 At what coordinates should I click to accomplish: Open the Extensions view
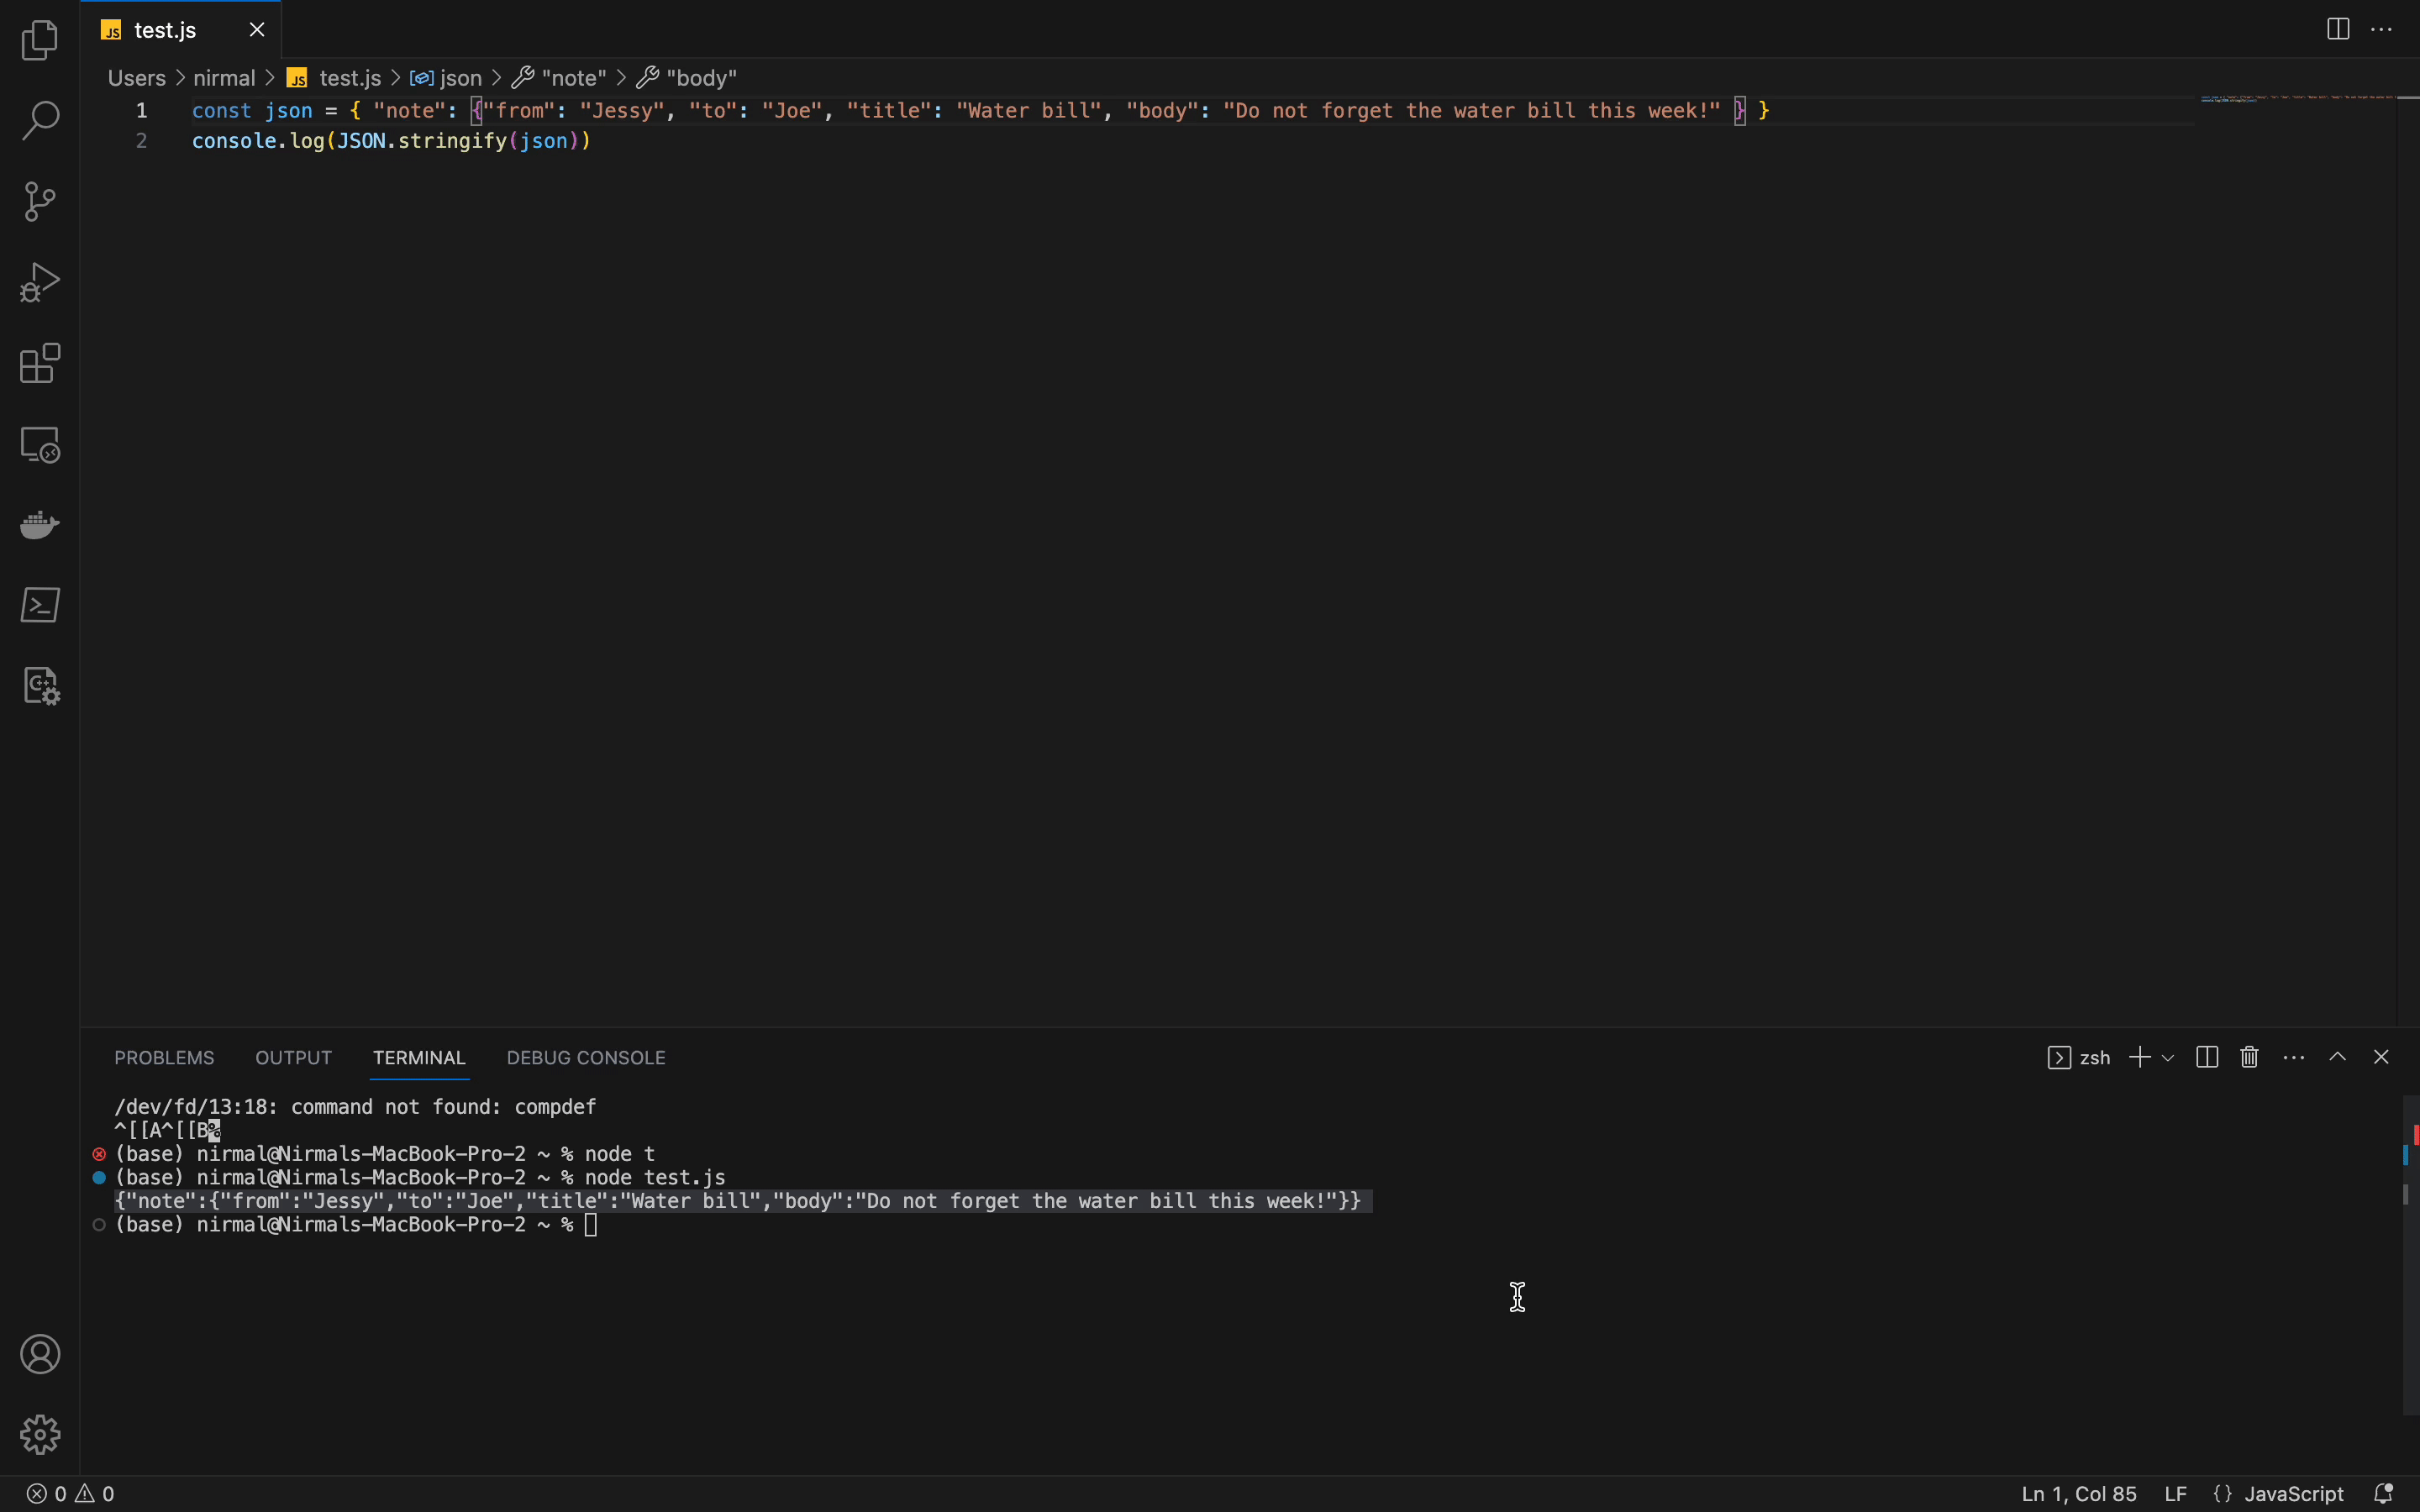(x=40, y=364)
